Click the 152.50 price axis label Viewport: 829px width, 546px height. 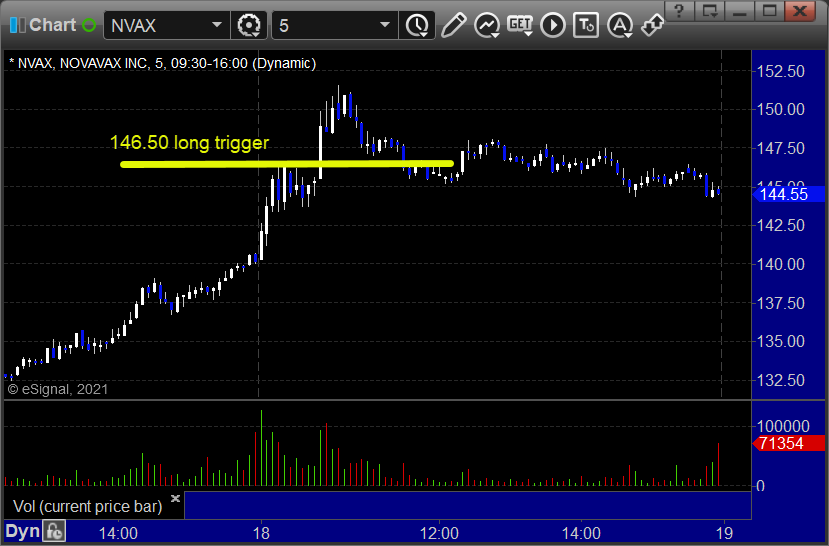click(x=781, y=71)
